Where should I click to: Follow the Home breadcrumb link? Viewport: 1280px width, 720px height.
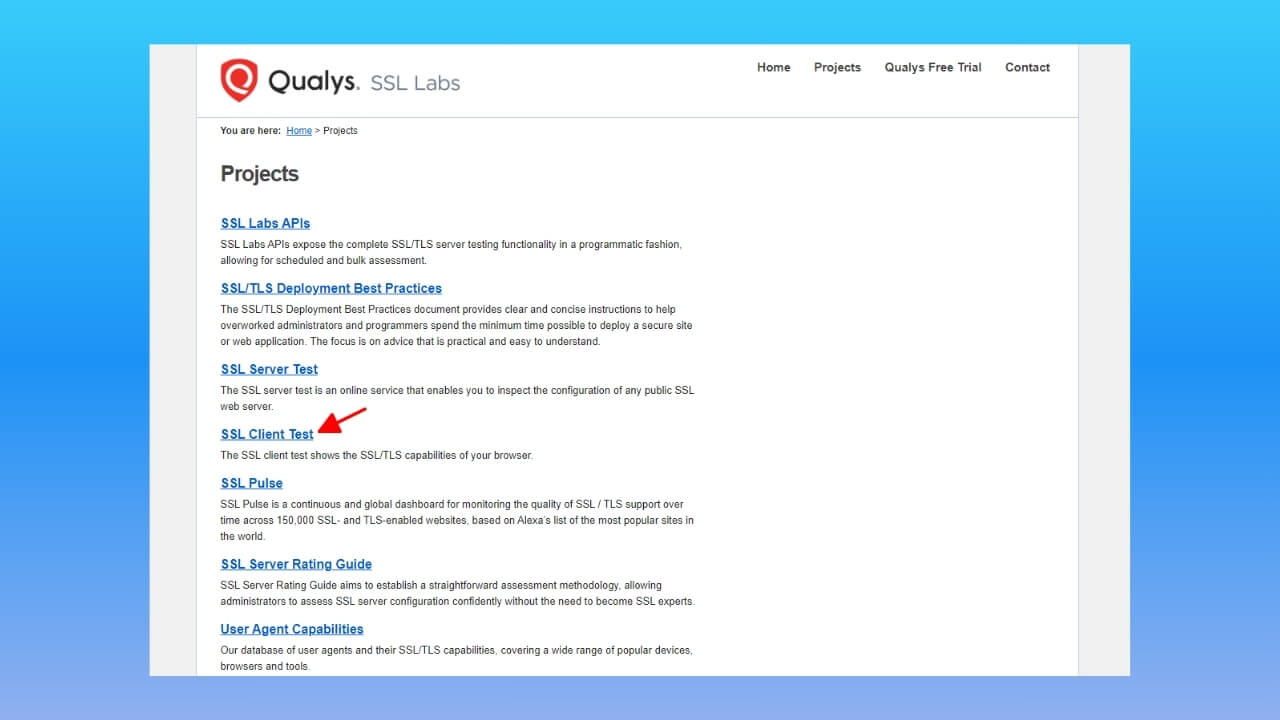[x=299, y=131]
